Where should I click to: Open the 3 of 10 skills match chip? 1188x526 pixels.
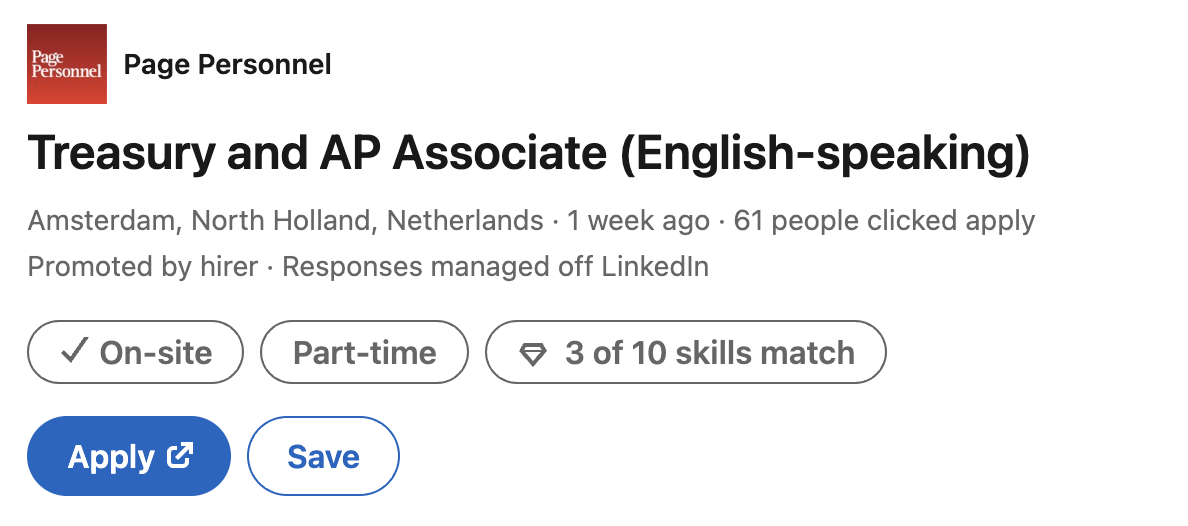coord(686,352)
